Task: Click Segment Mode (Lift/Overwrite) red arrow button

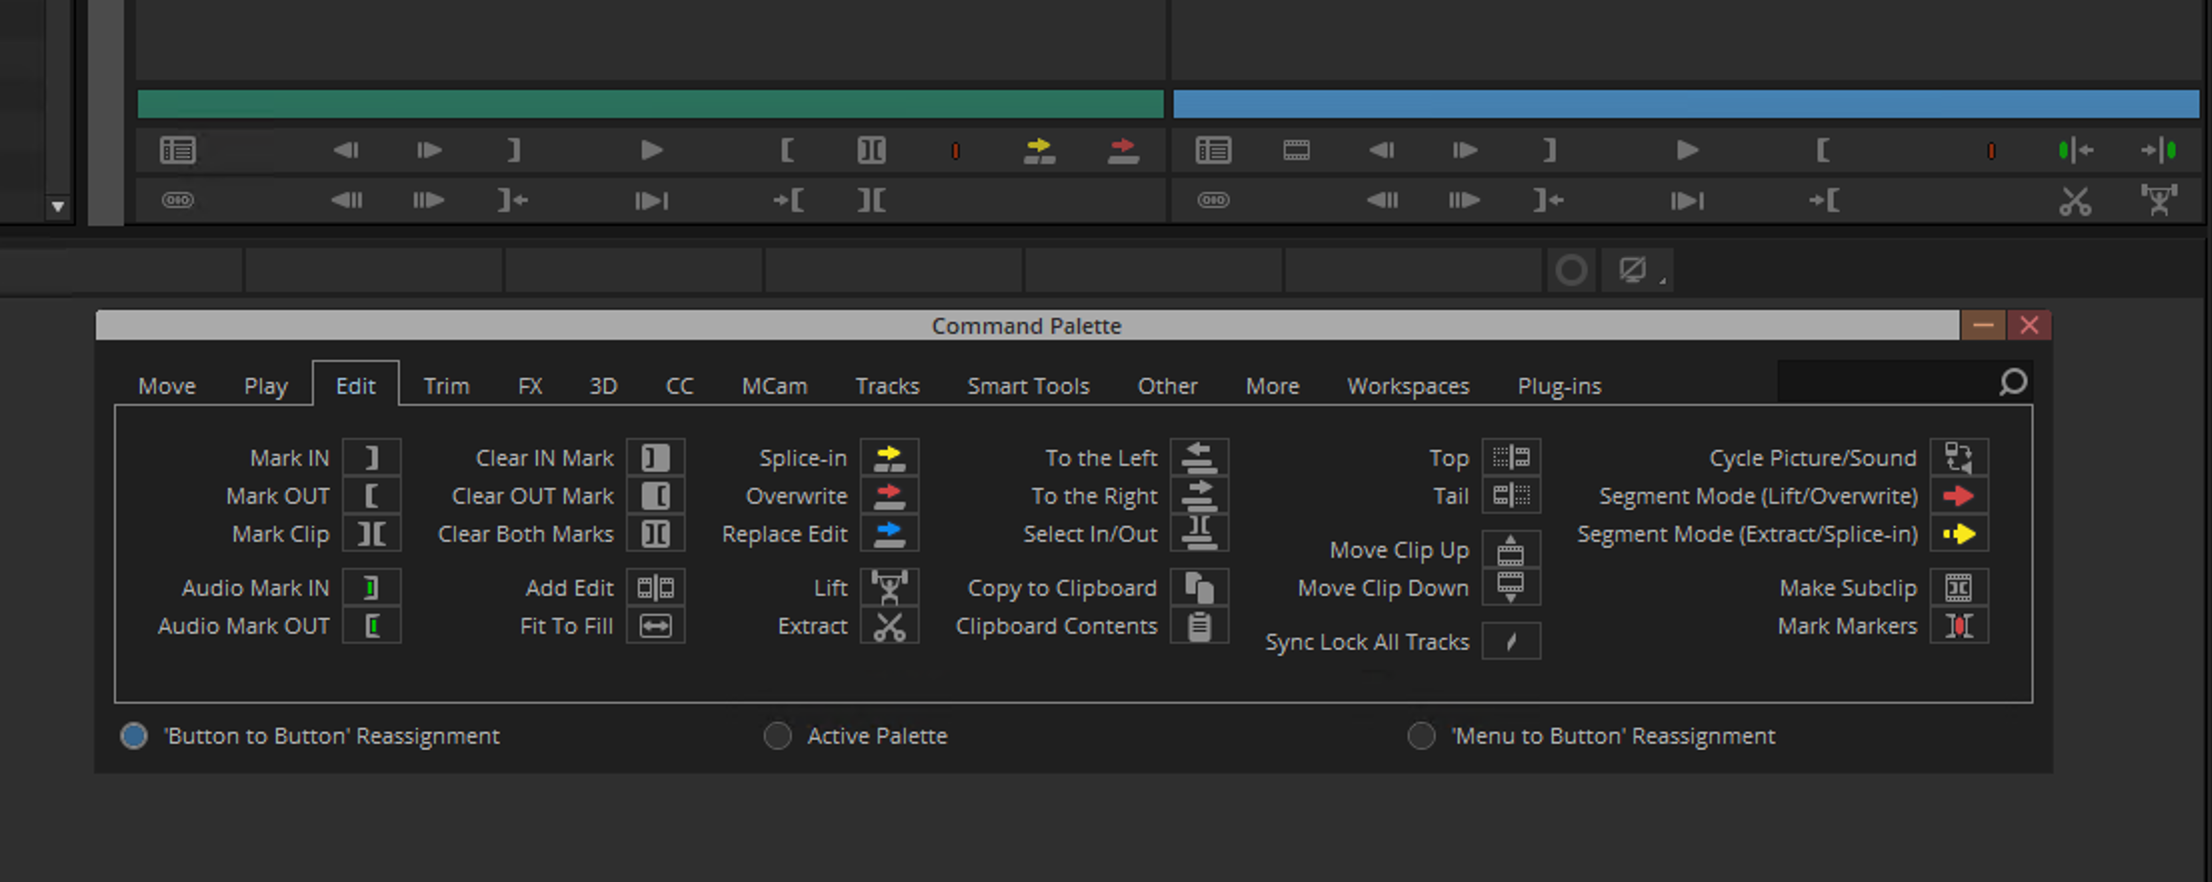Action: [1958, 496]
